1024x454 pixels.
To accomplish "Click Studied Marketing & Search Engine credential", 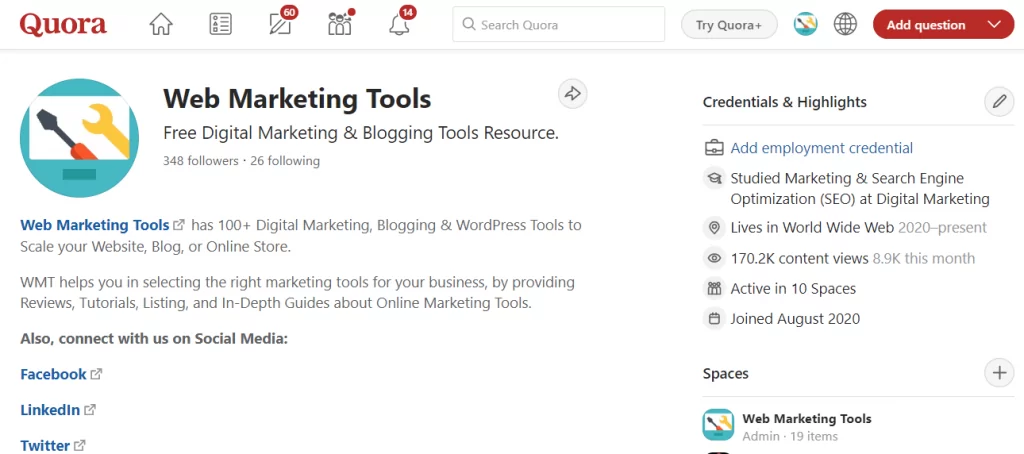I will click(x=860, y=188).
